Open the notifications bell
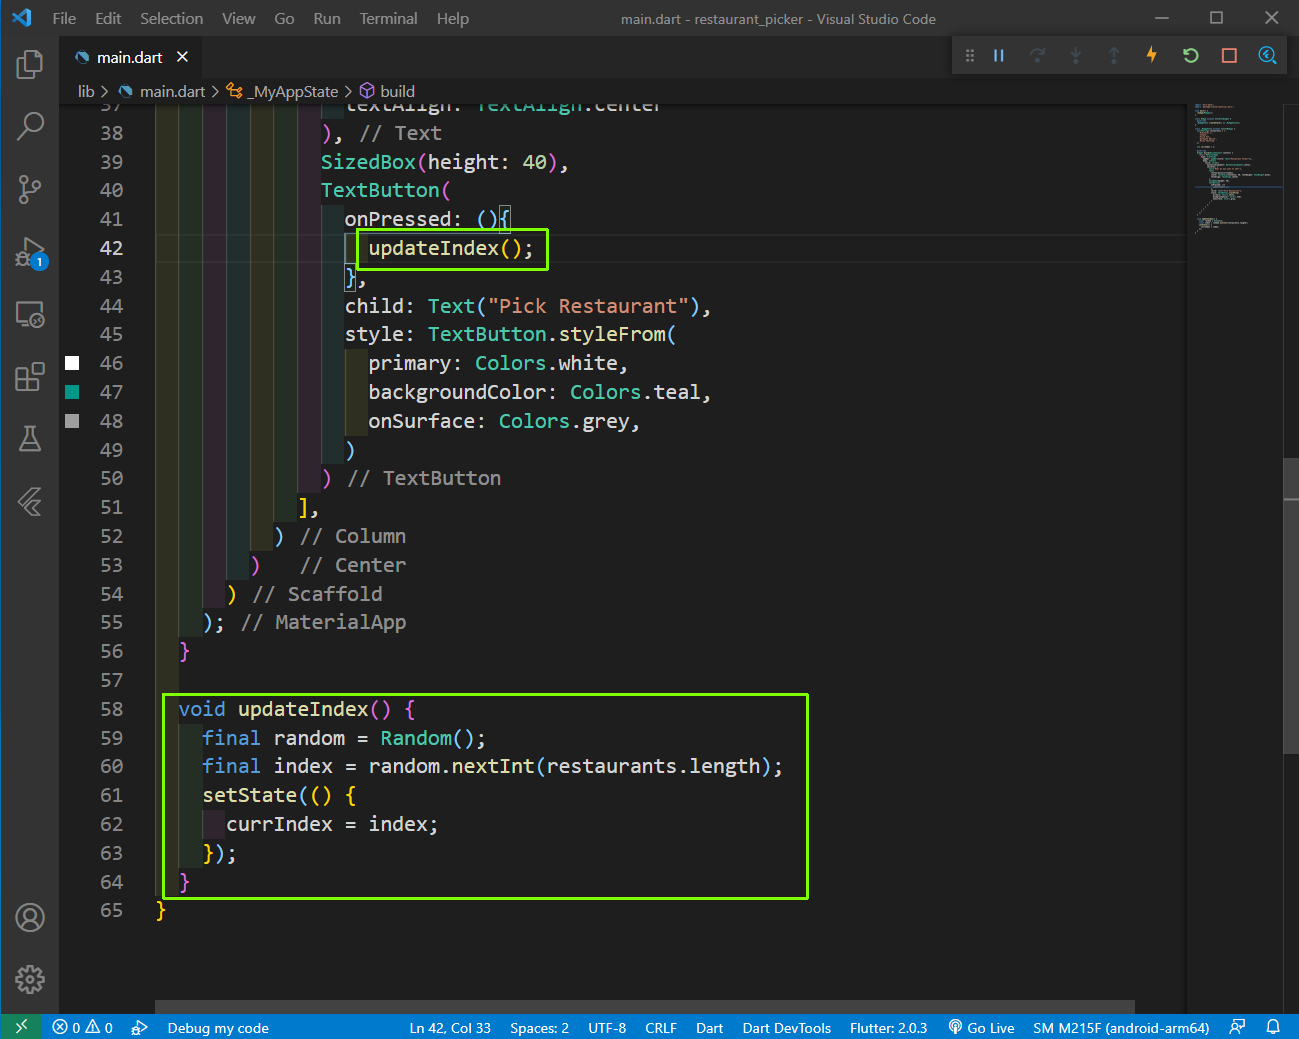 [1273, 1027]
